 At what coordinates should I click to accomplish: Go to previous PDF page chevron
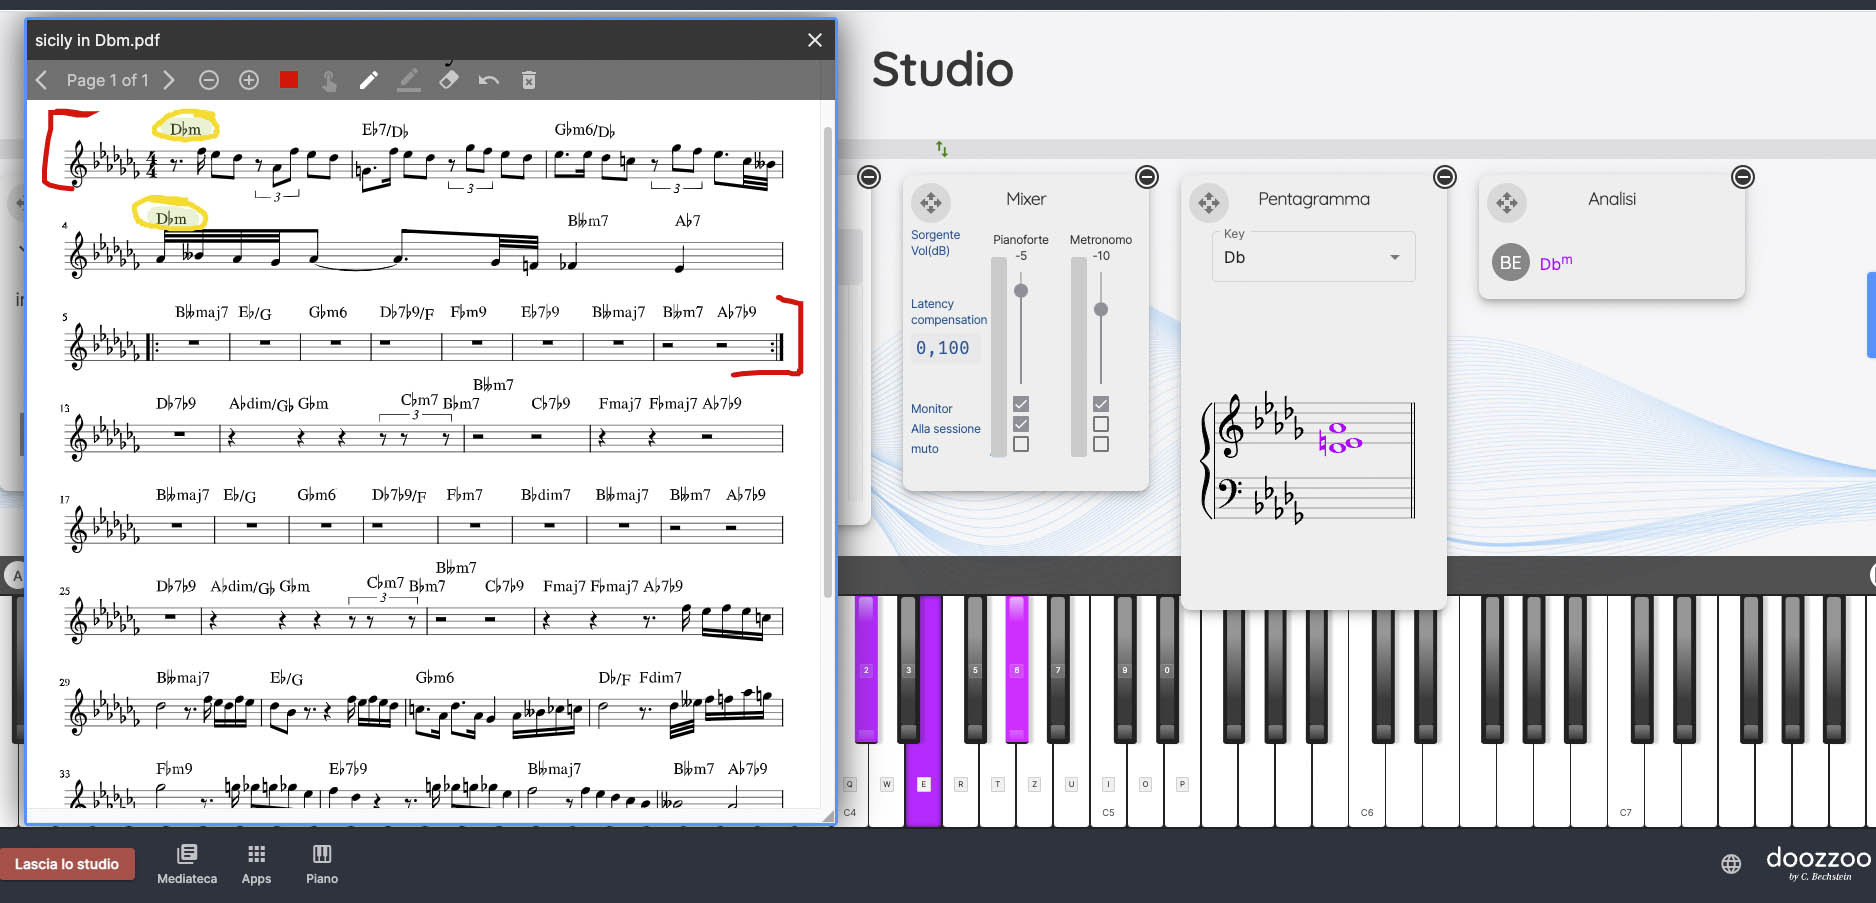[42, 80]
